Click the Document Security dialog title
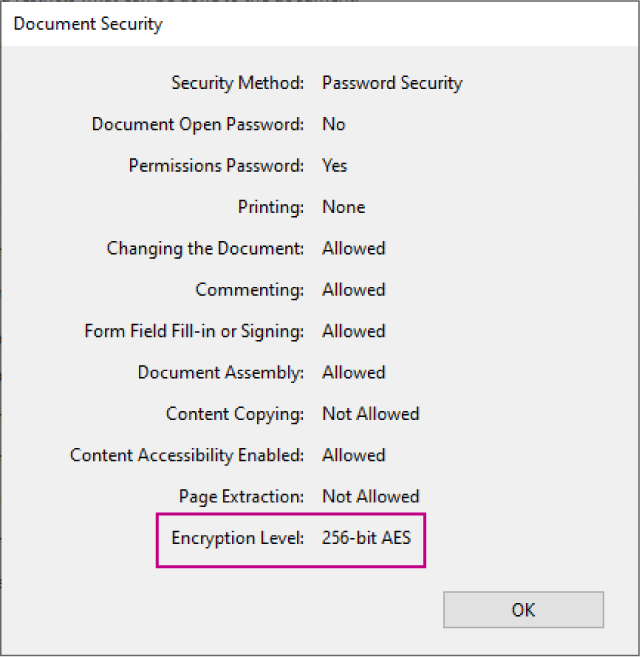This screenshot has width=640, height=657. 88,24
